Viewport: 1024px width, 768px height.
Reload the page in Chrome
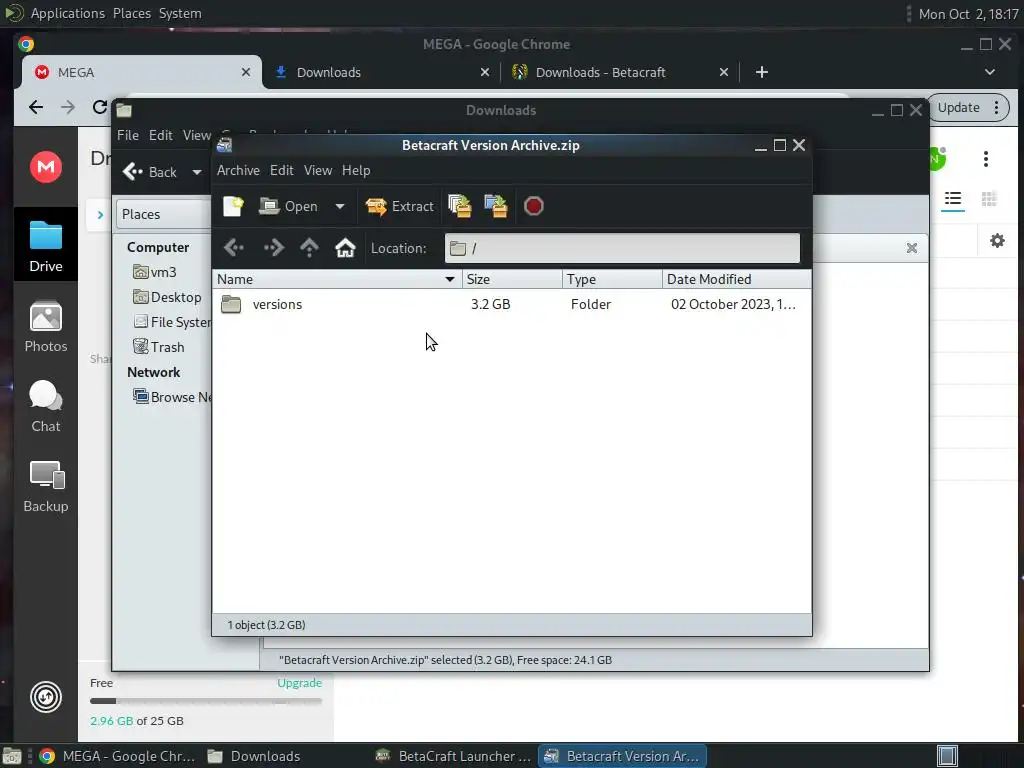point(99,107)
